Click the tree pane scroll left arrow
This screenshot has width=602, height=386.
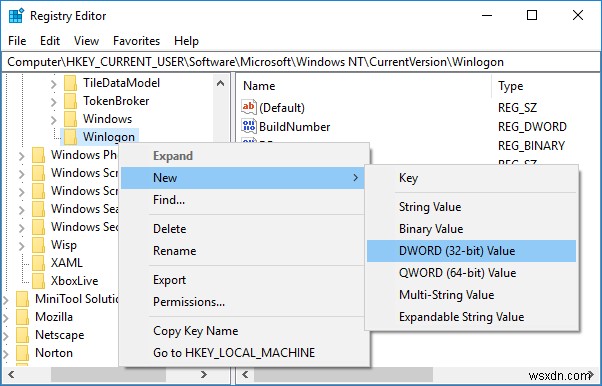click(12, 374)
